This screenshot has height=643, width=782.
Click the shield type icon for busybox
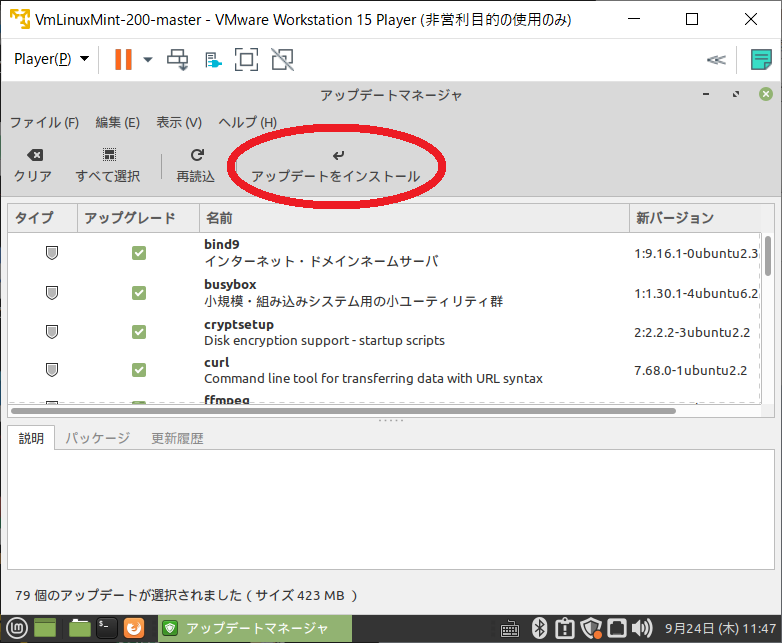tap(52, 293)
